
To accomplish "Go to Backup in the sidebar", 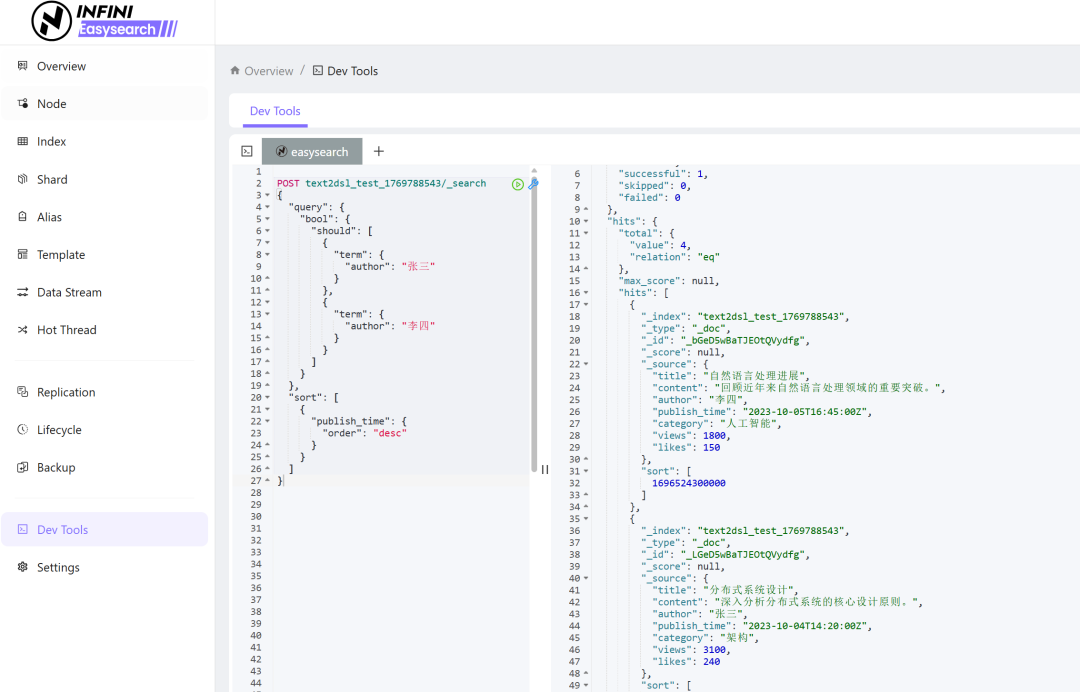I will (56, 468).
